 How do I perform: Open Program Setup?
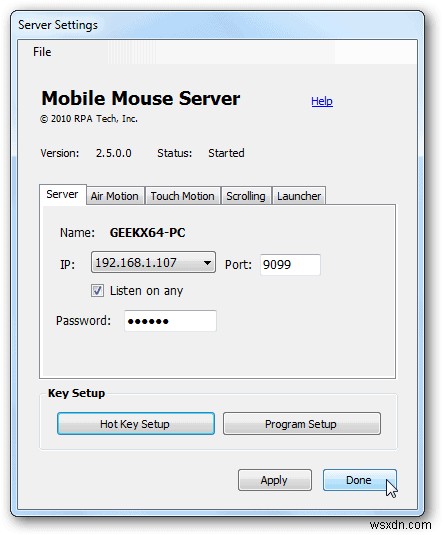302,423
